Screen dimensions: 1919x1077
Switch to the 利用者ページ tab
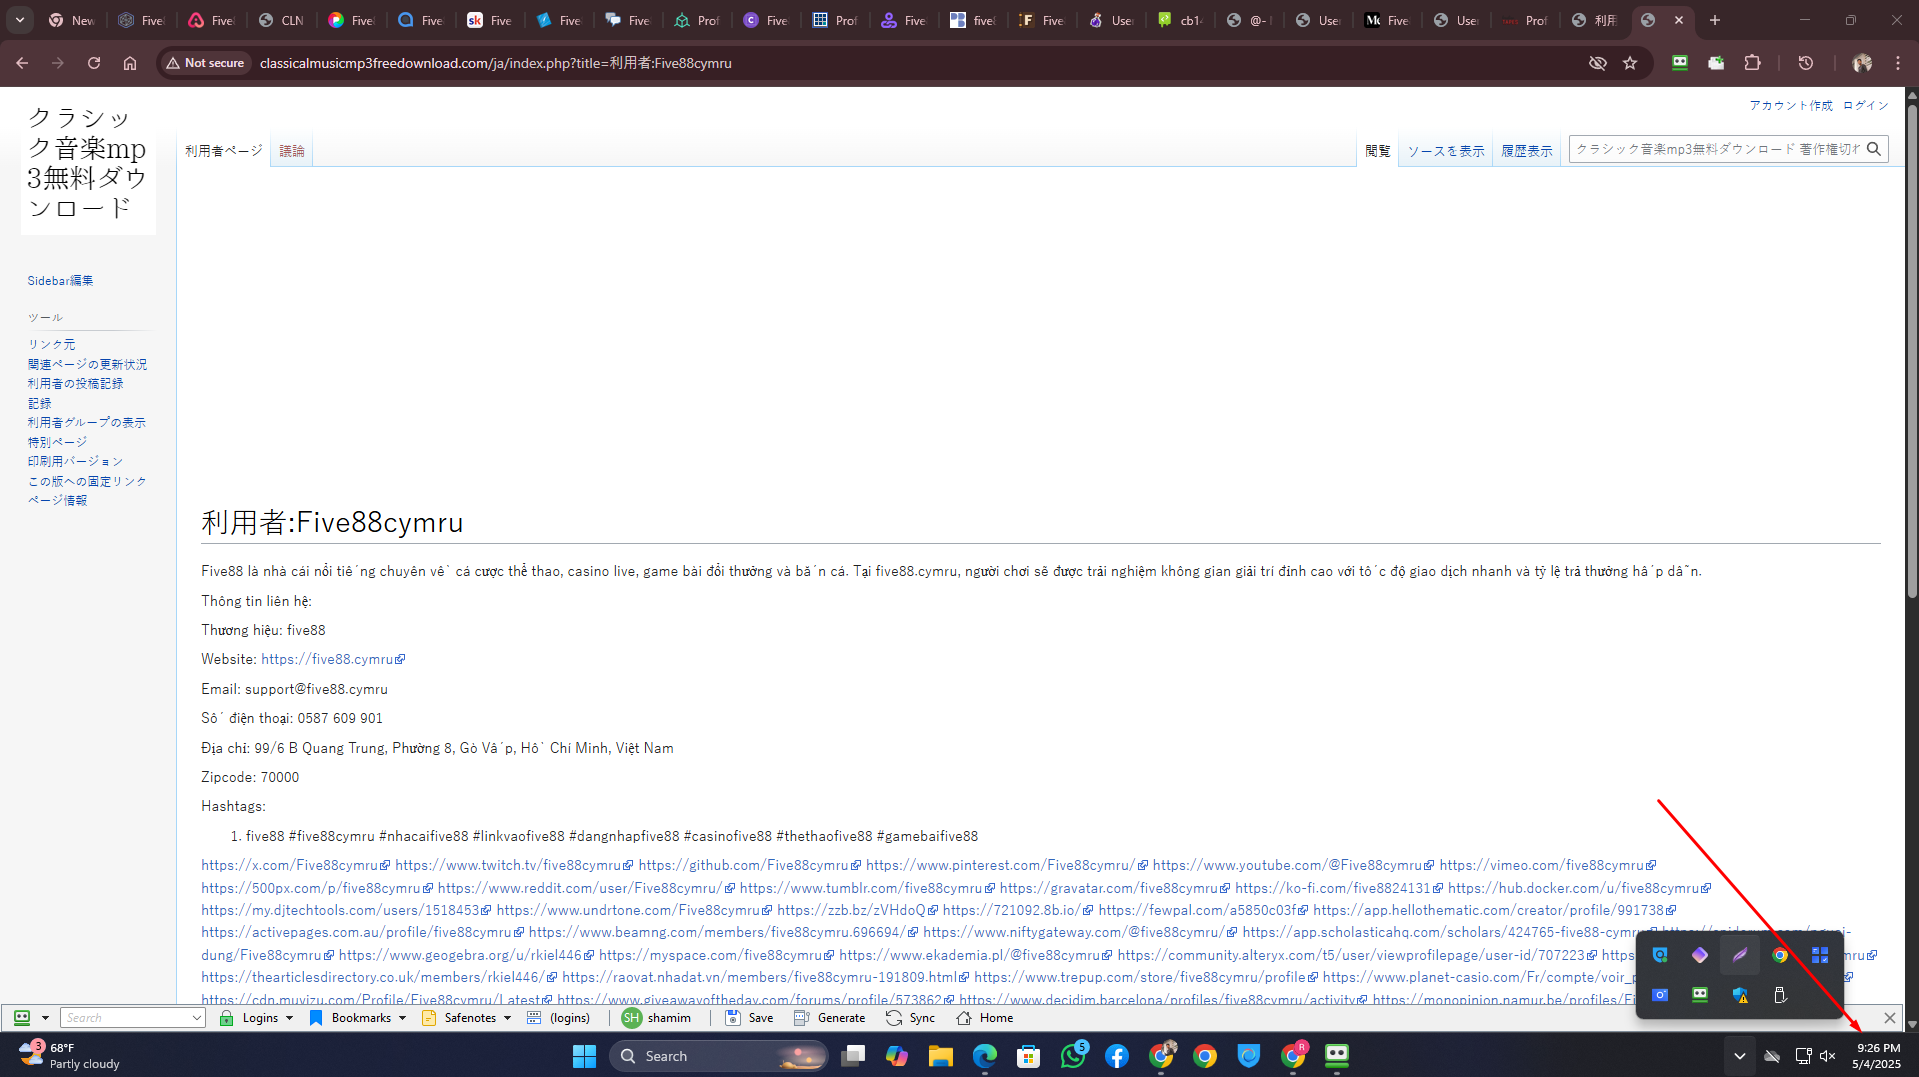pyautogui.click(x=224, y=150)
